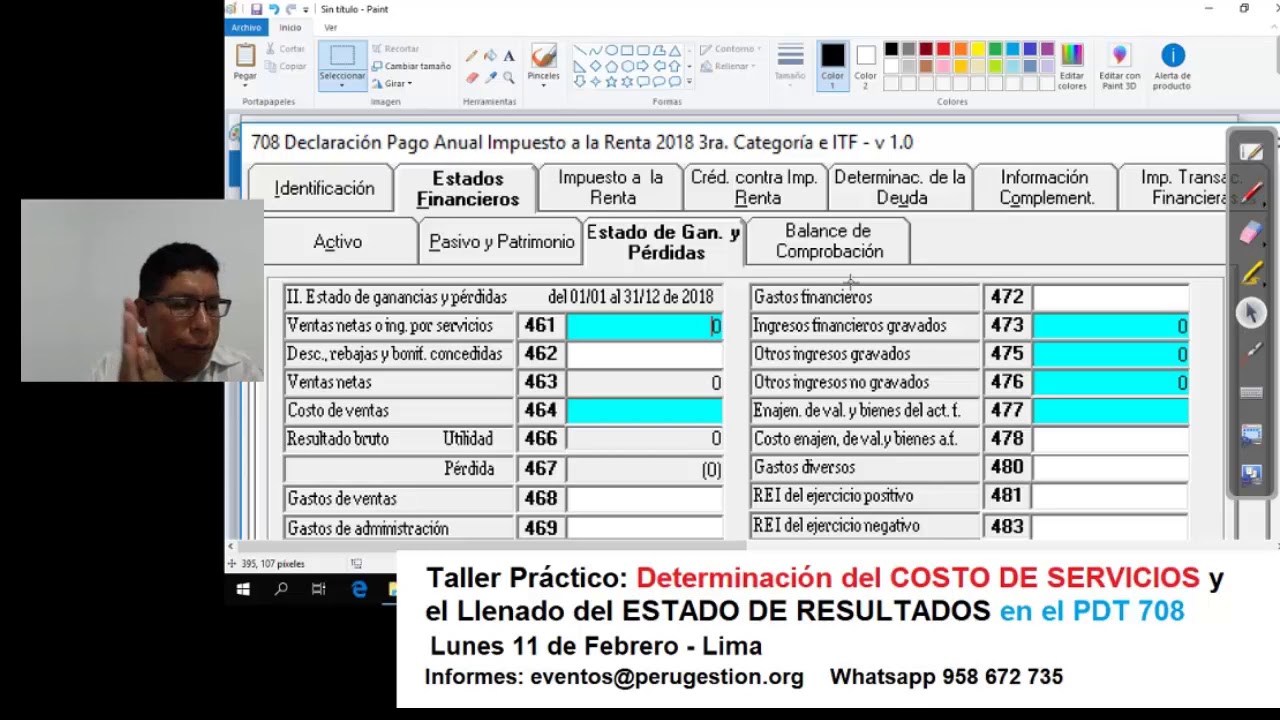1280x720 pixels.
Task: Click red pen on annotation toolbar
Action: click(x=1252, y=191)
